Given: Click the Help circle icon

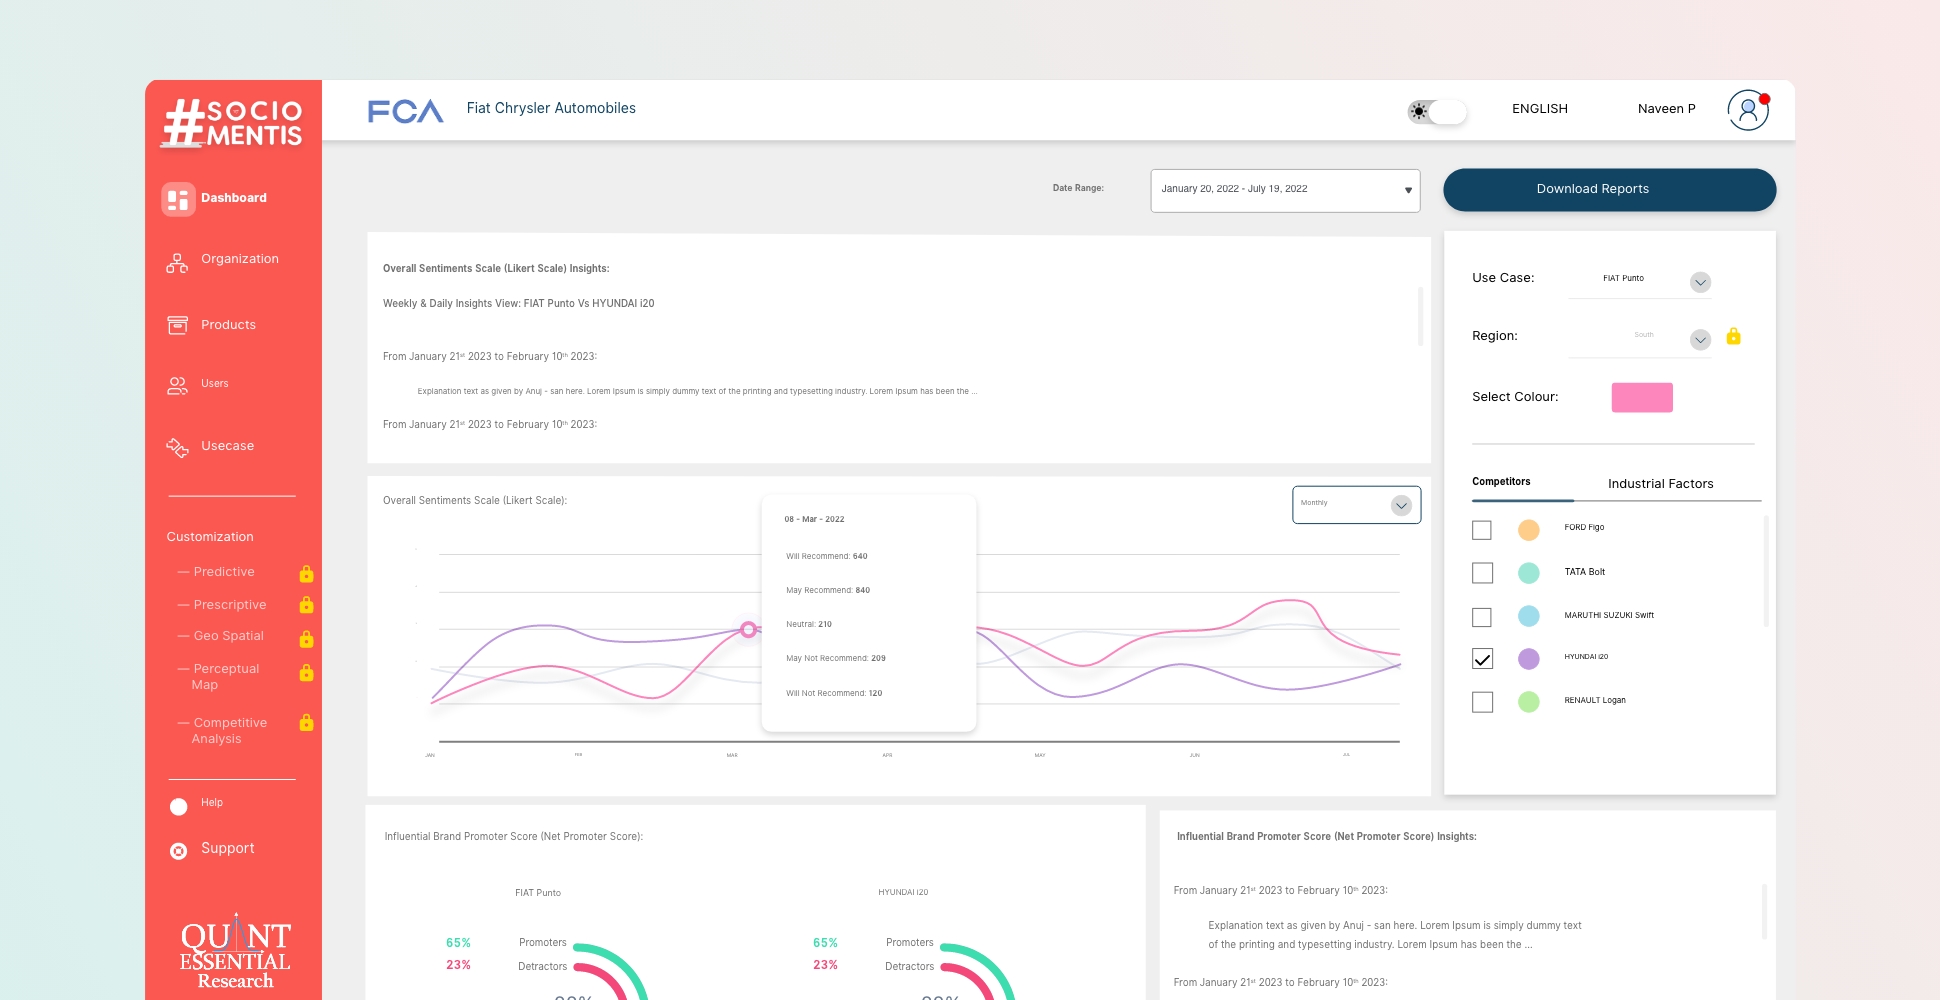Looking at the screenshot, I should tap(179, 807).
